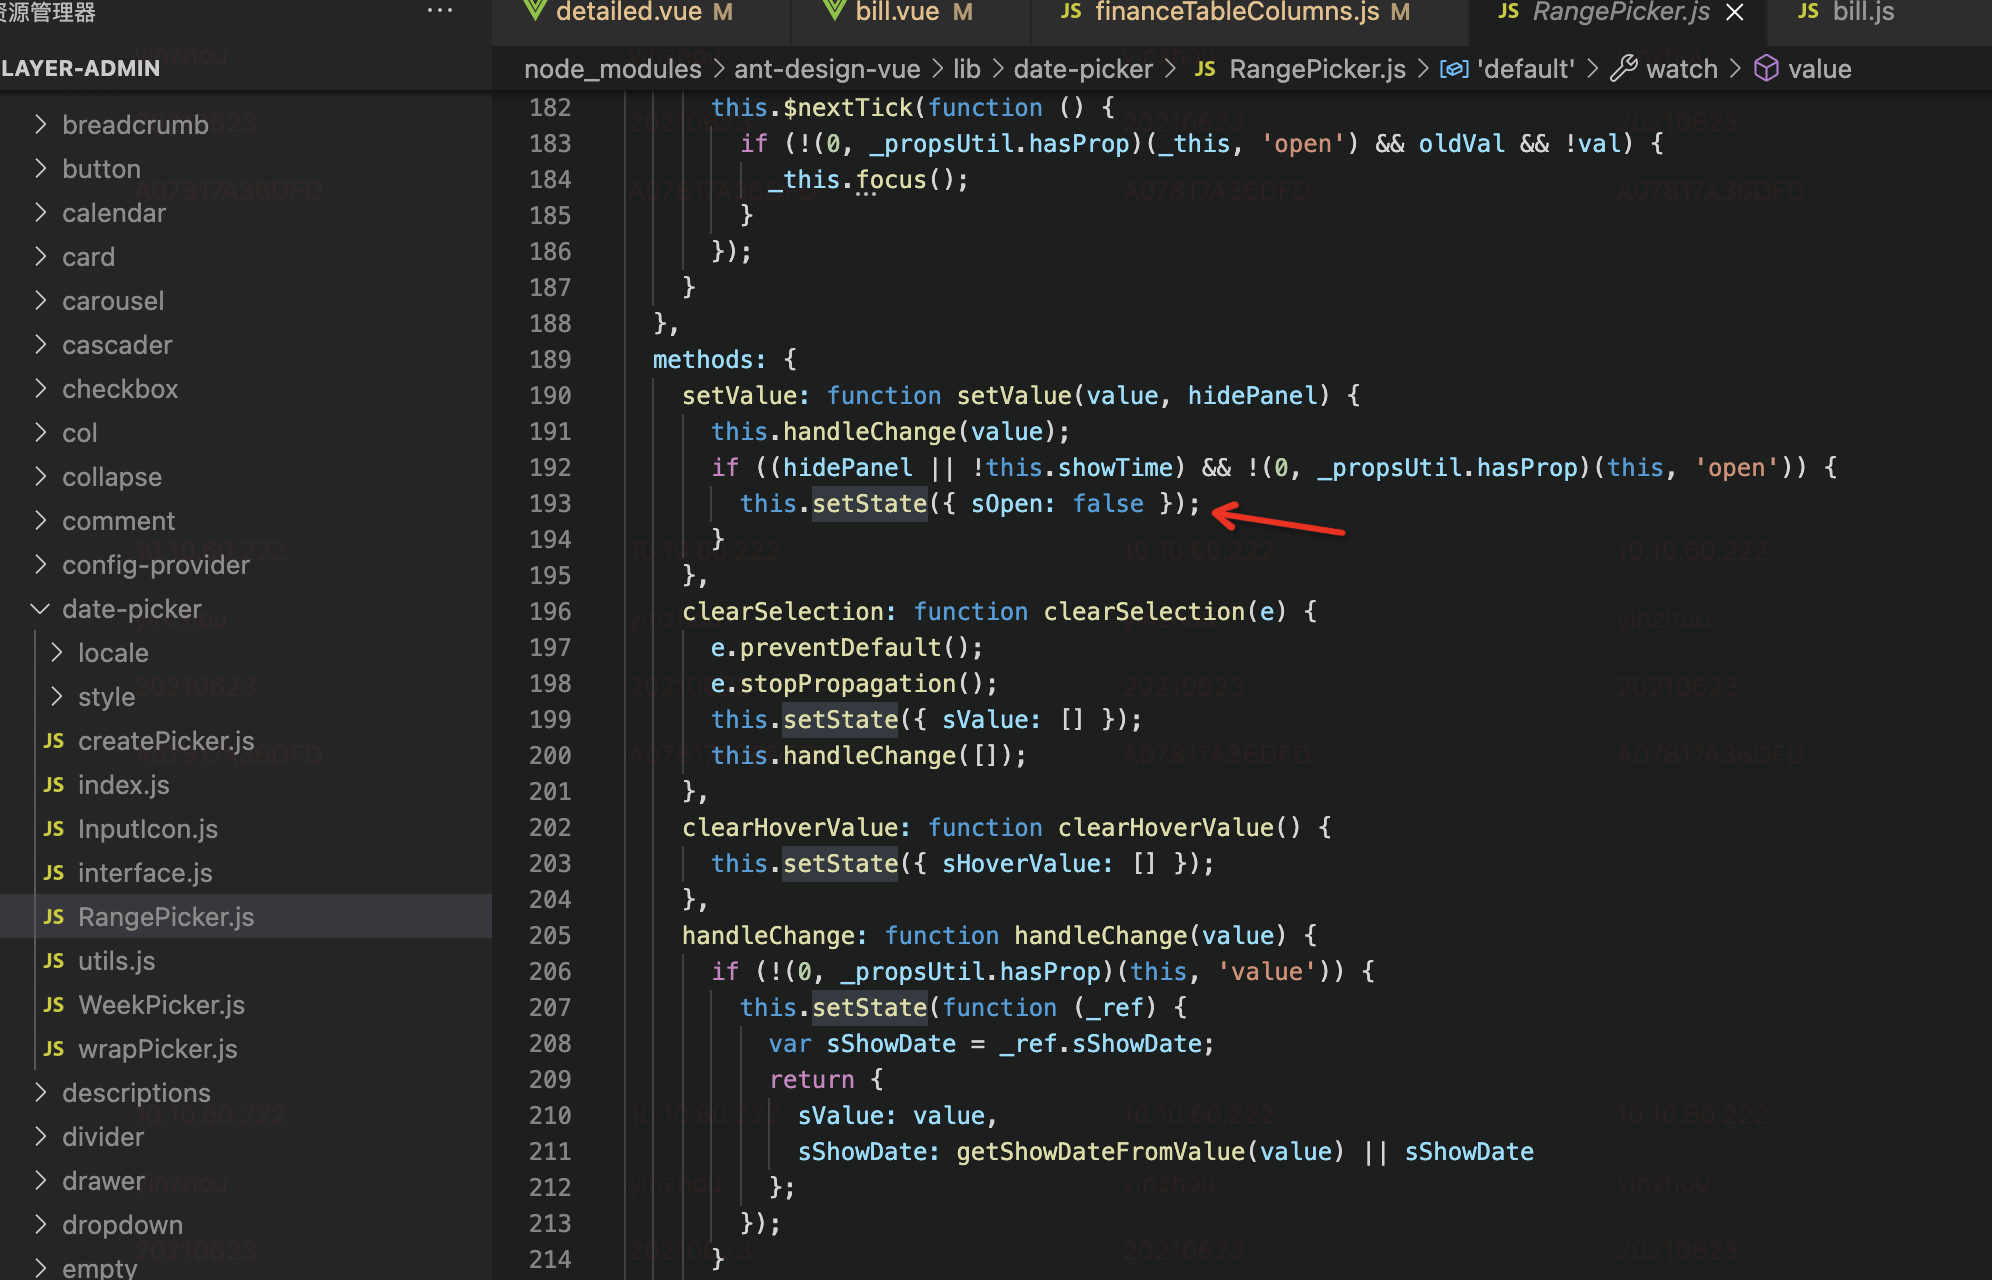1992x1280 pixels.
Task: Click the Vue icon on detailed.vue tab
Action: coord(535,11)
